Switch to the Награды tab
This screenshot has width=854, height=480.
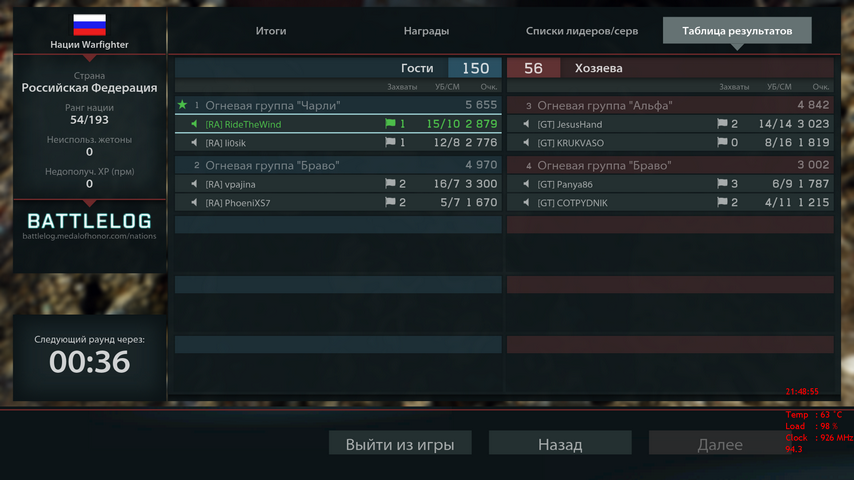(x=426, y=31)
